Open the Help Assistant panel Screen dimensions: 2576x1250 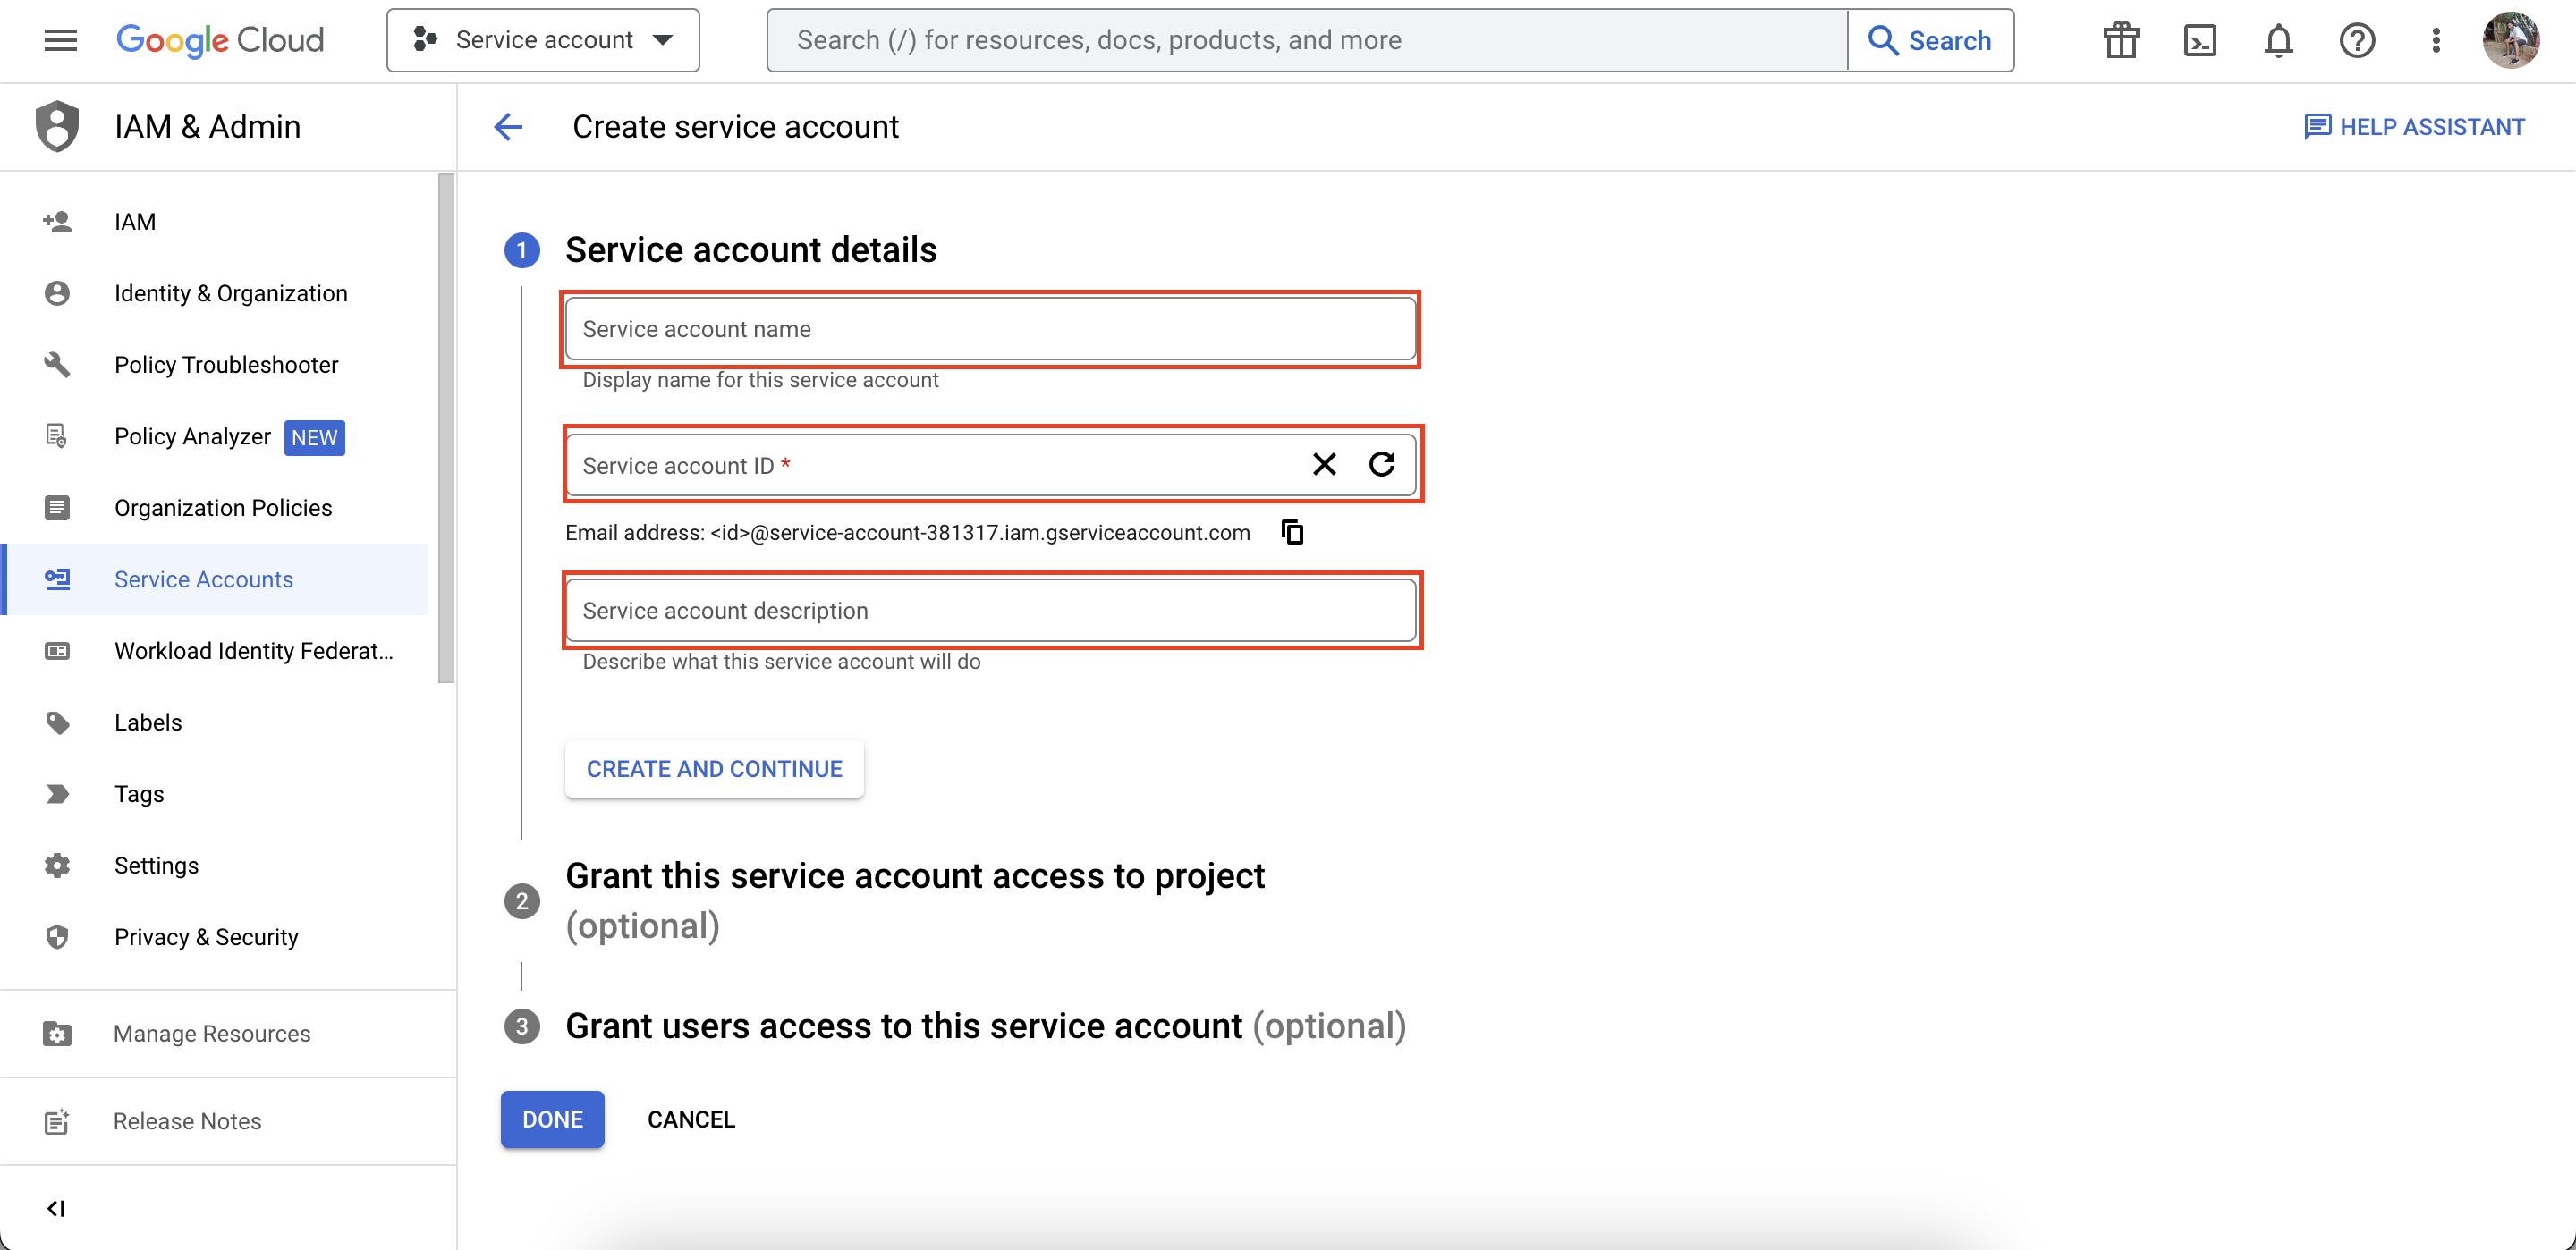2413,127
